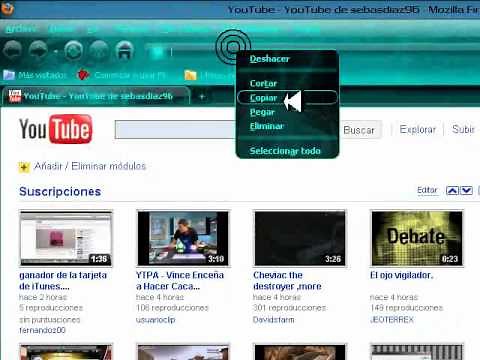Screen dimensions: 480x360
Task: Open the dark video thumbnail 3:26
Action: 300,238
